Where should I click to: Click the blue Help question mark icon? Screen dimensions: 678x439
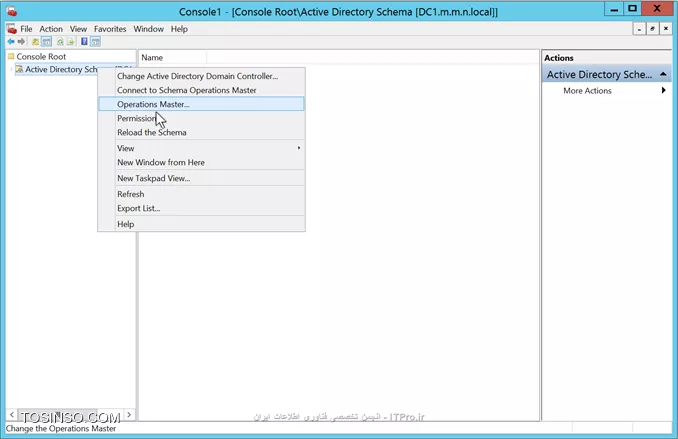[x=84, y=42]
